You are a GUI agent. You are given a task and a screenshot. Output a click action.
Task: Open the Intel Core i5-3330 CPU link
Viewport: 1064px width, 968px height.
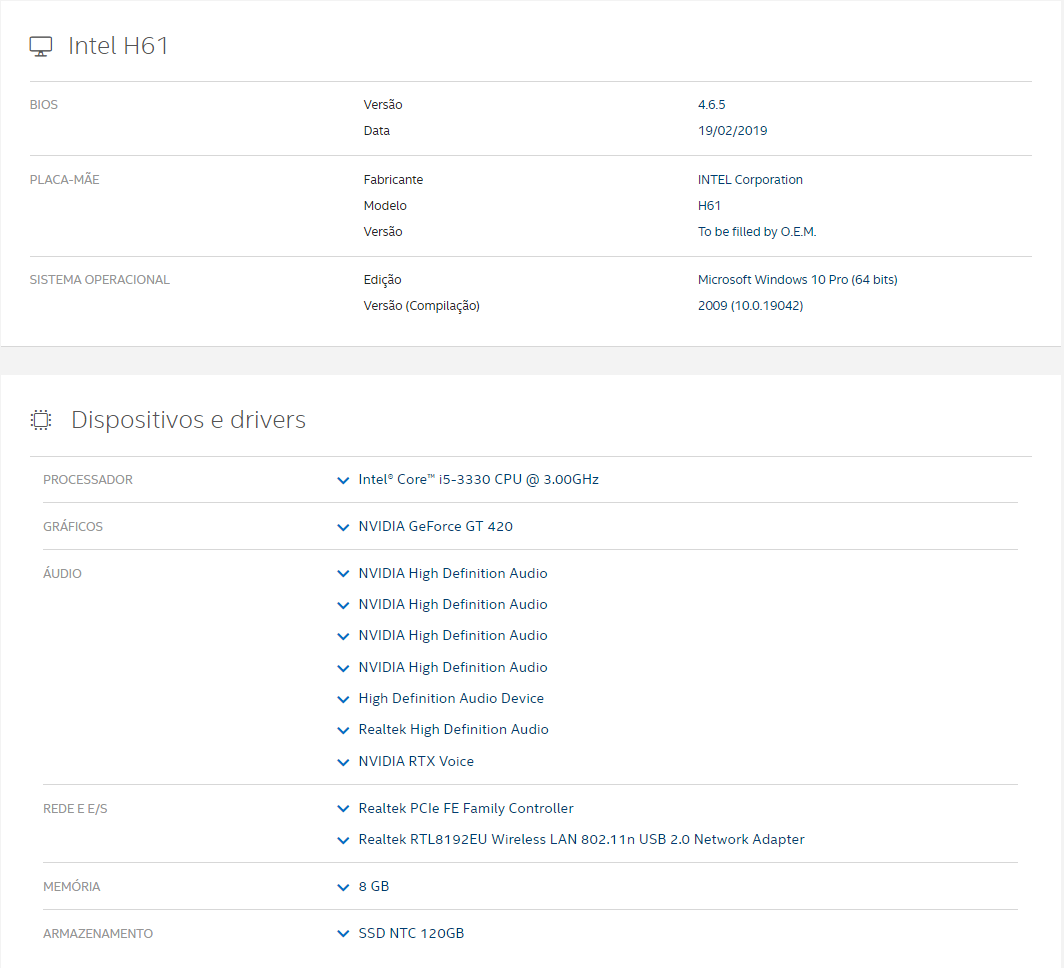478,480
